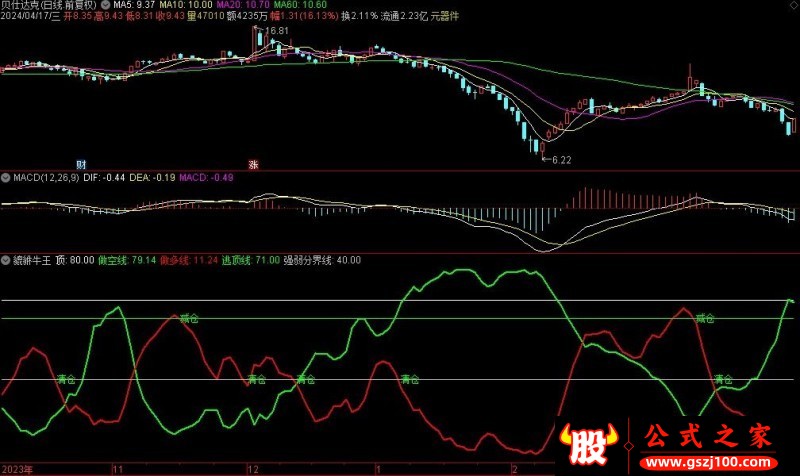
Task: Click the 强弱分界线: 40.00 label
Action: (x=322, y=260)
